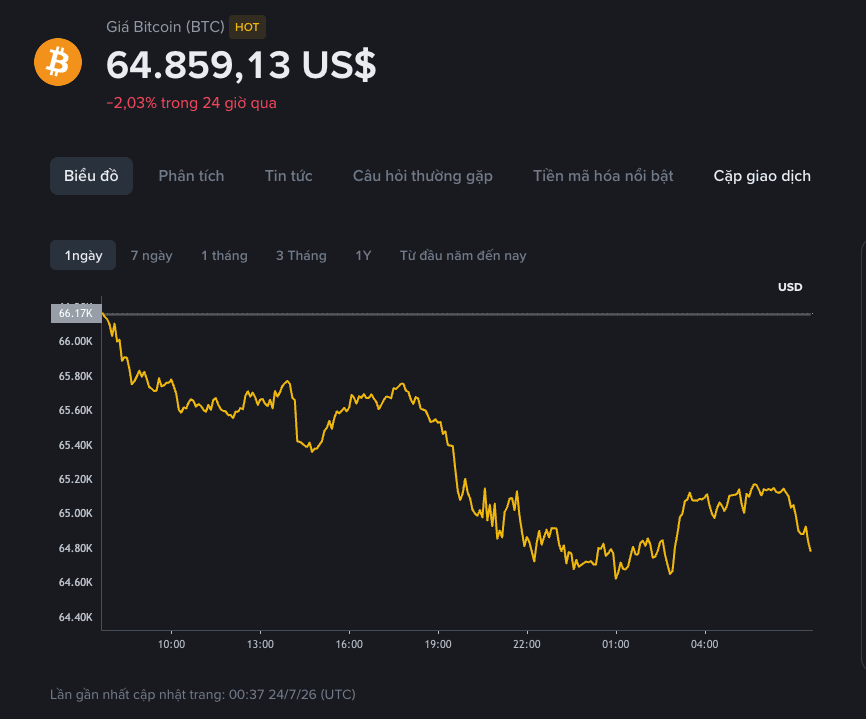866x719 pixels.
Task: Open the Tin tức tab
Action: [288, 176]
